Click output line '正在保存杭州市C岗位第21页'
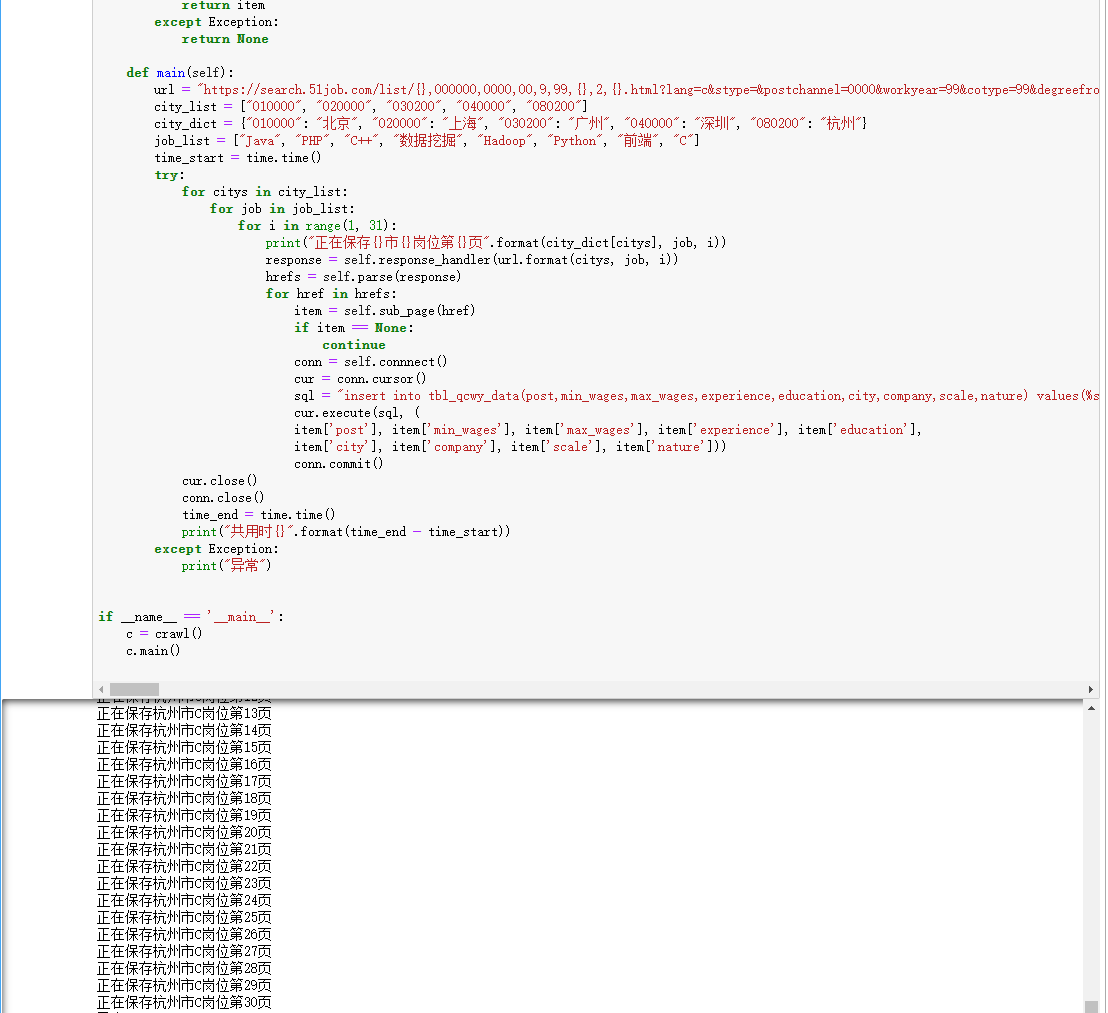 pyautogui.click(x=184, y=849)
